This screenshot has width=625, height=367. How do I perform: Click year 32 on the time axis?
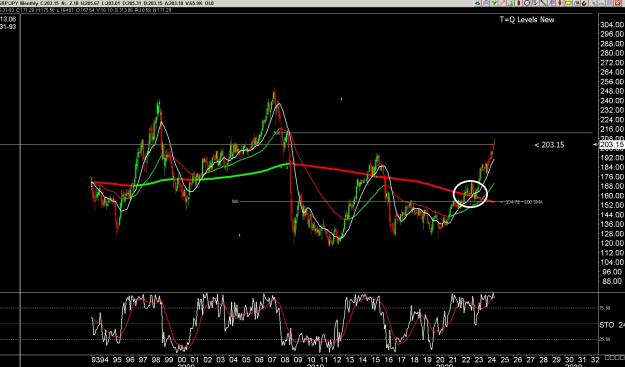[594, 359]
